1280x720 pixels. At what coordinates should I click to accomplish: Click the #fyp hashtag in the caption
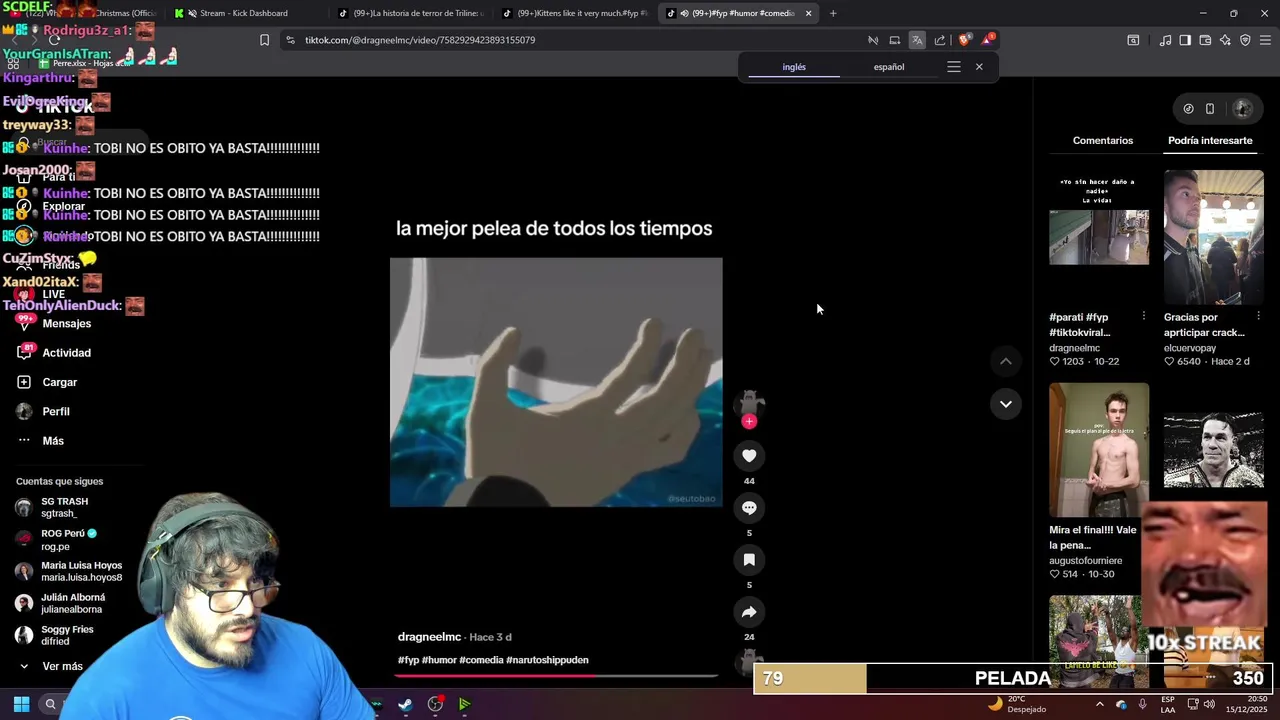pyautogui.click(x=408, y=660)
